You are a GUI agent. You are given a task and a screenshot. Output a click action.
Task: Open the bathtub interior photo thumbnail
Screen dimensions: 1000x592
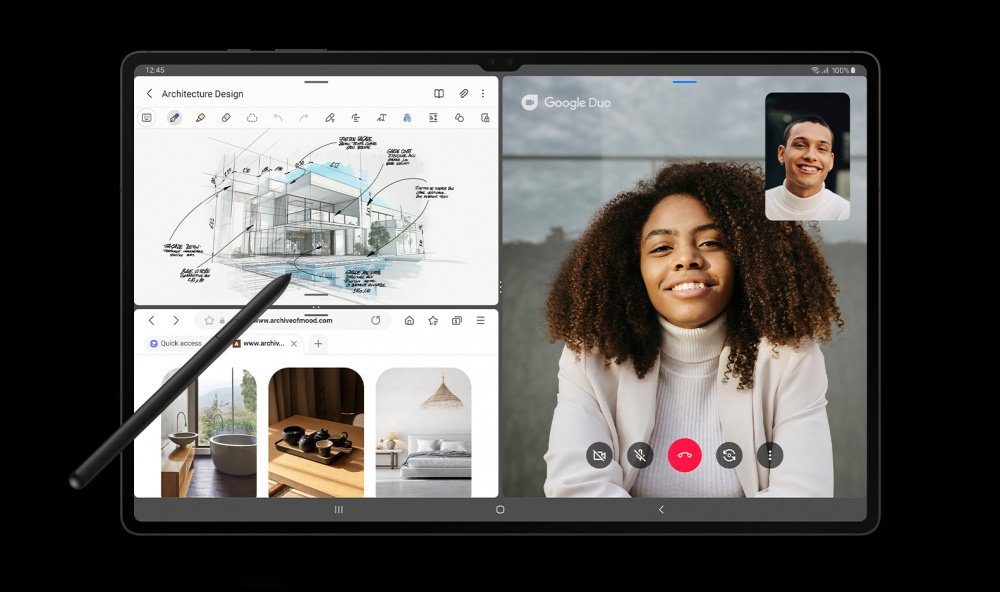[x=208, y=432]
